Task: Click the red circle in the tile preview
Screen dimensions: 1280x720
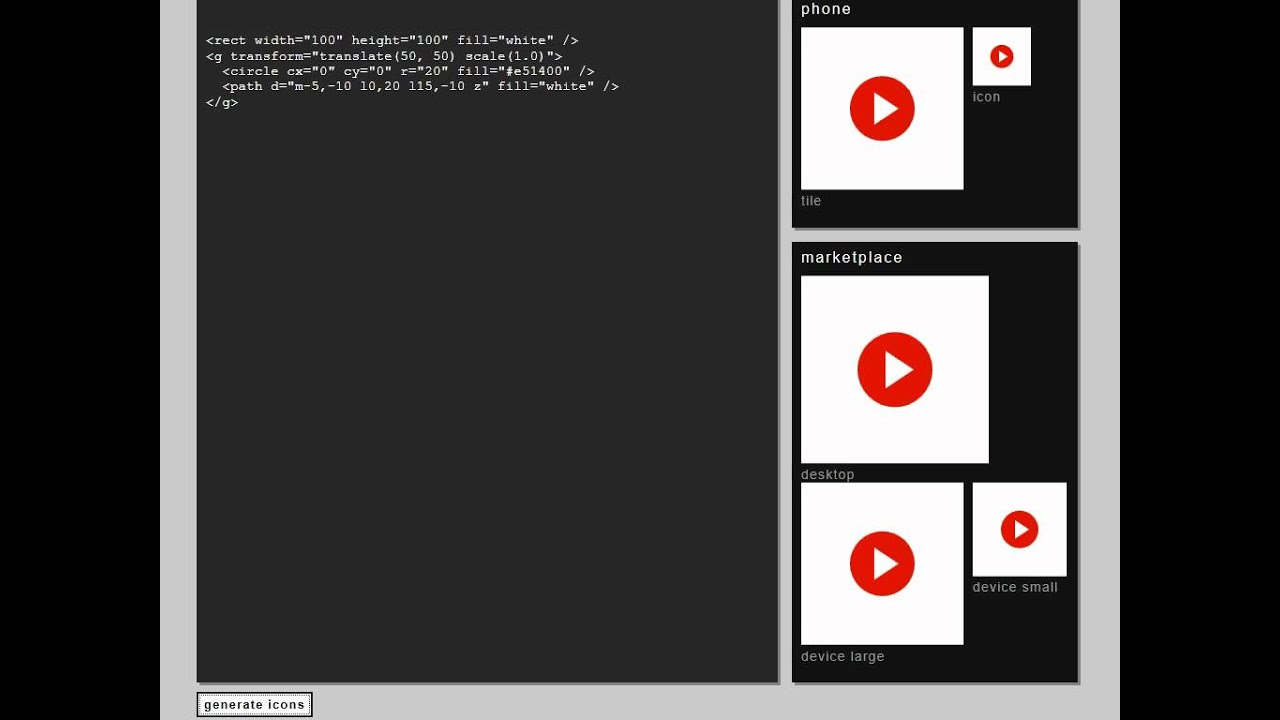Action: point(882,108)
